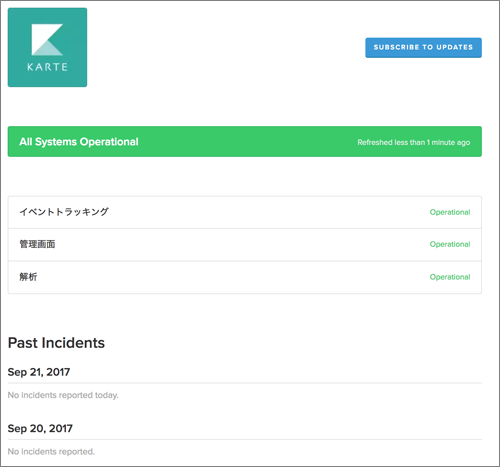Click the イベントトラッキング label text
This screenshot has width=500, height=467.
[x=64, y=212]
